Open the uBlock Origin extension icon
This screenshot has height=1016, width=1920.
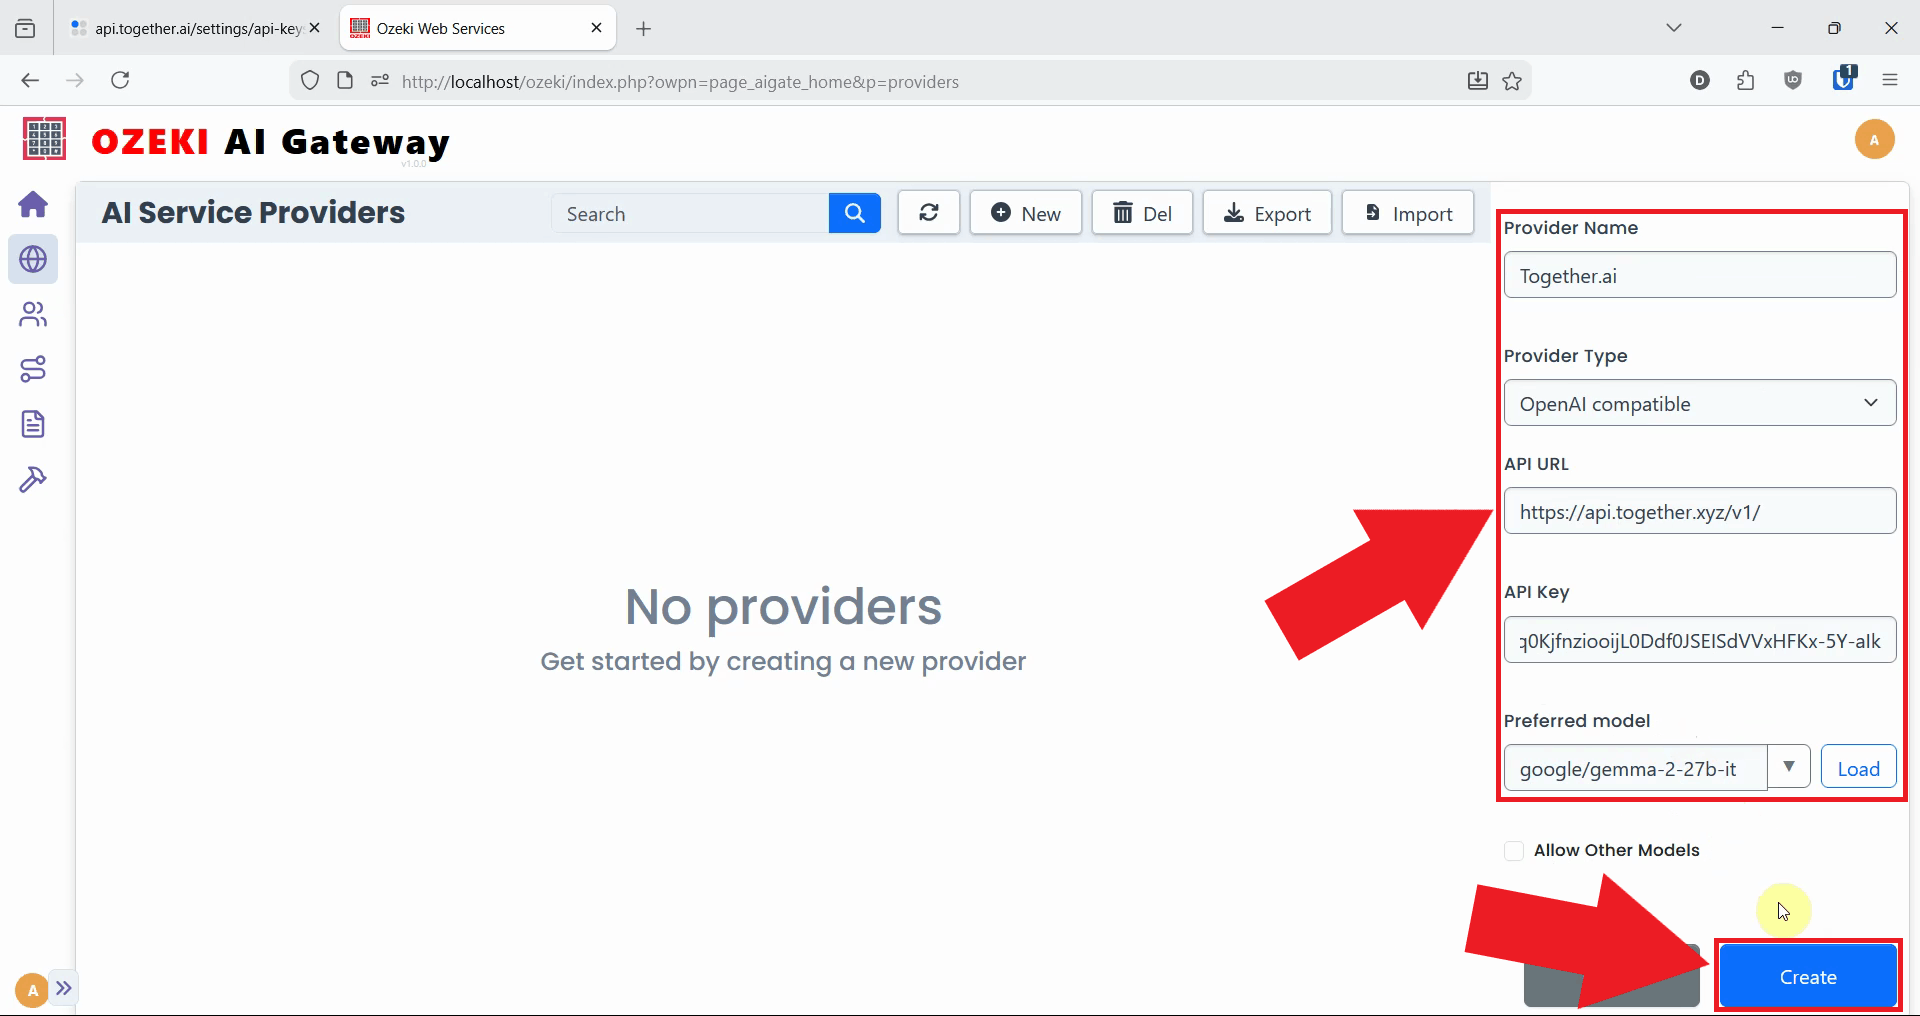(x=1793, y=81)
